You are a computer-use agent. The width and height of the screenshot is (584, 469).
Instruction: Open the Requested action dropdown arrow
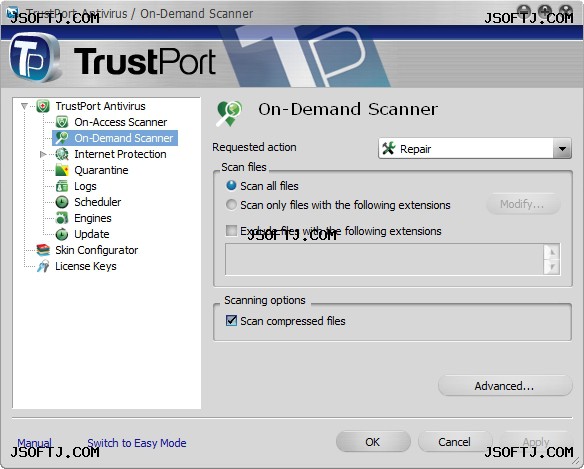click(x=562, y=149)
